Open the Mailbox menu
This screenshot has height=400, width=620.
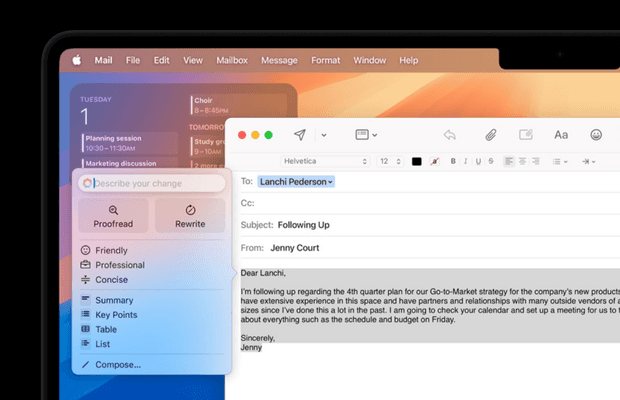(x=232, y=60)
